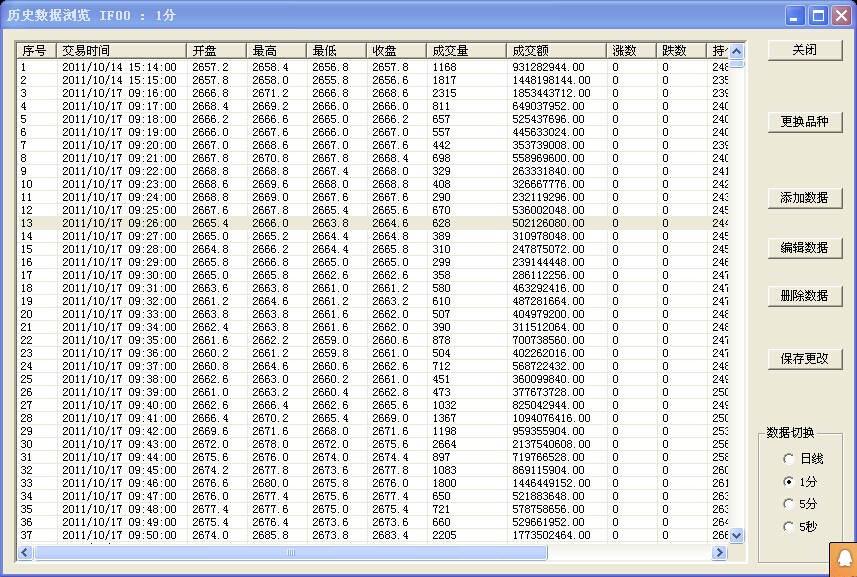Minimize the 历史数据浏览 window
The image size is (857, 577).
point(795,15)
